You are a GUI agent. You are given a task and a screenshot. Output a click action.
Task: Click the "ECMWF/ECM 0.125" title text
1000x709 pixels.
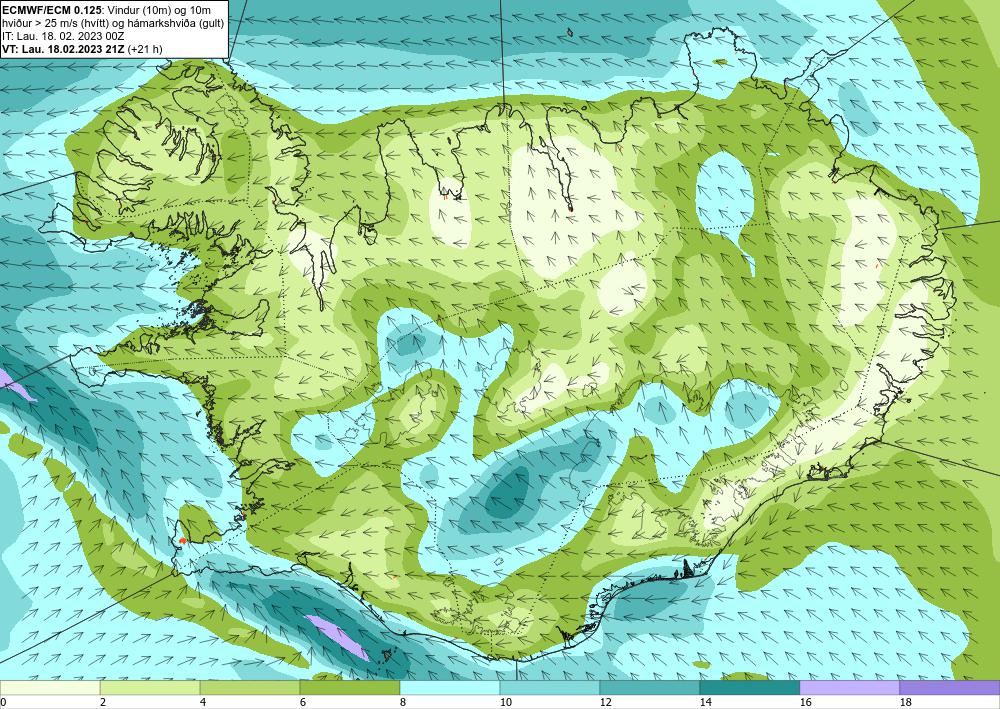coord(51,10)
